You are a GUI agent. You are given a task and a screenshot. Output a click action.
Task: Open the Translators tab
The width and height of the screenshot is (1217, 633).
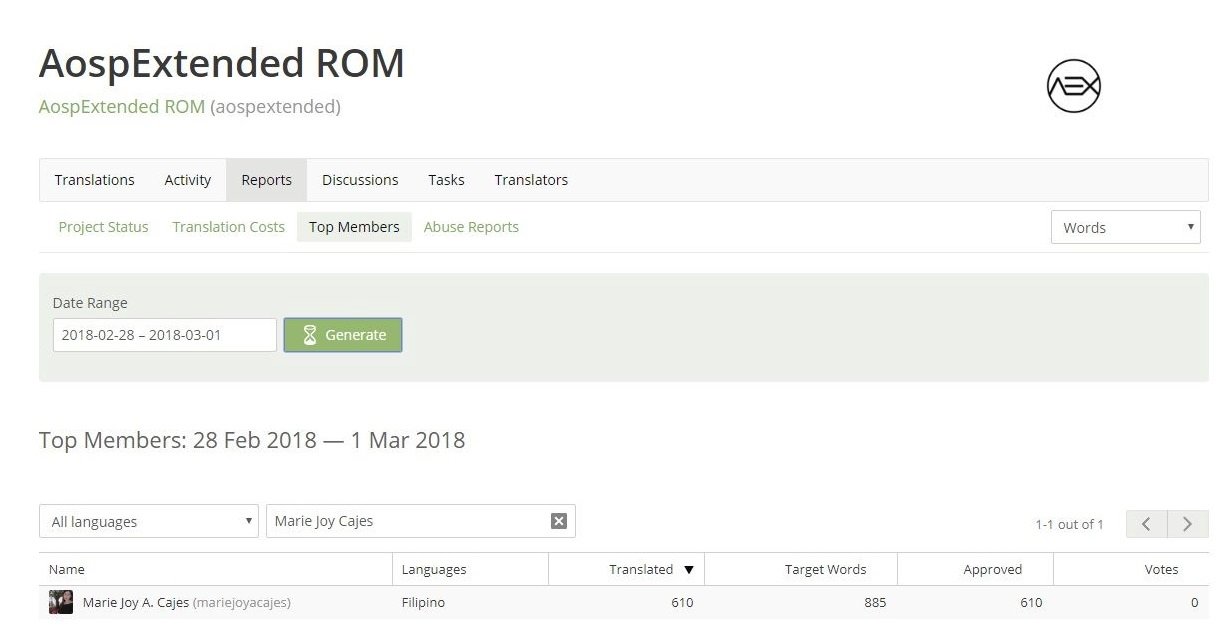[x=531, y=180]
